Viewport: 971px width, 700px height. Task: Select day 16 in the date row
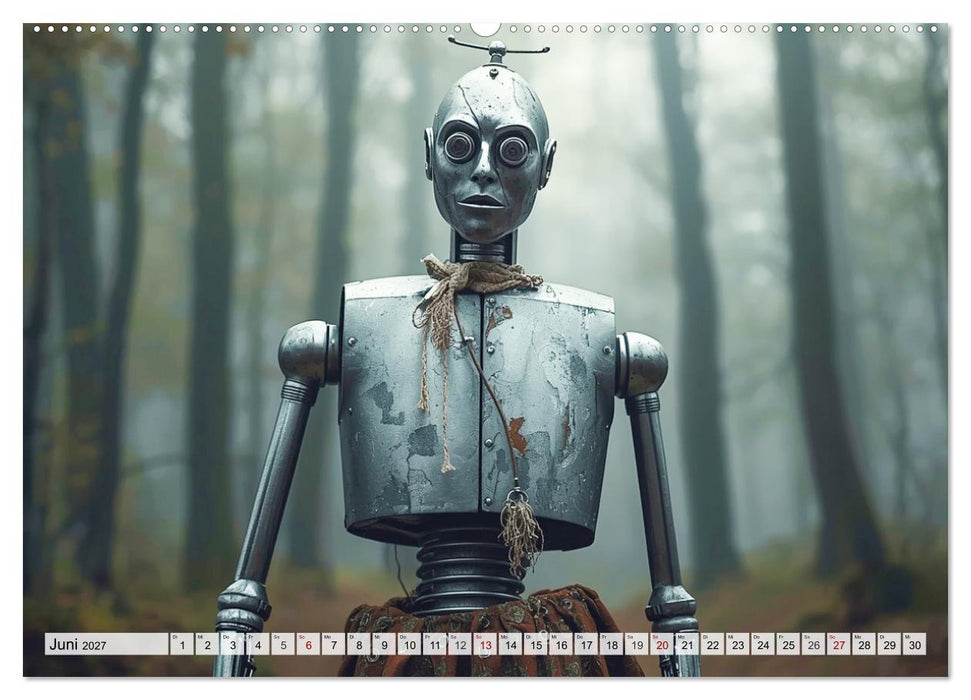pyautogui.click(x=561, y=644)
